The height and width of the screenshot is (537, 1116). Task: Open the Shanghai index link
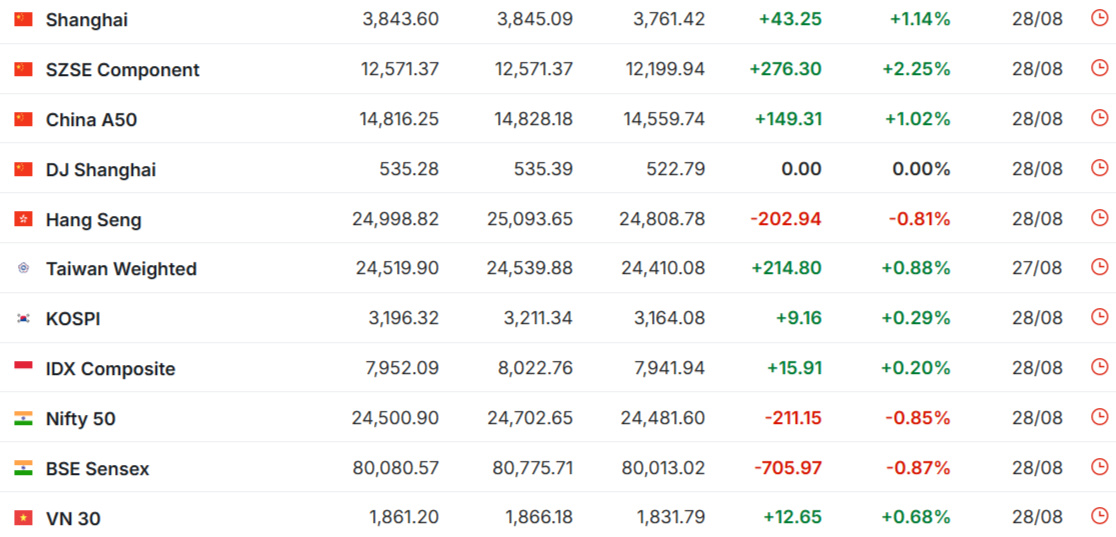(x=87, y=20)
